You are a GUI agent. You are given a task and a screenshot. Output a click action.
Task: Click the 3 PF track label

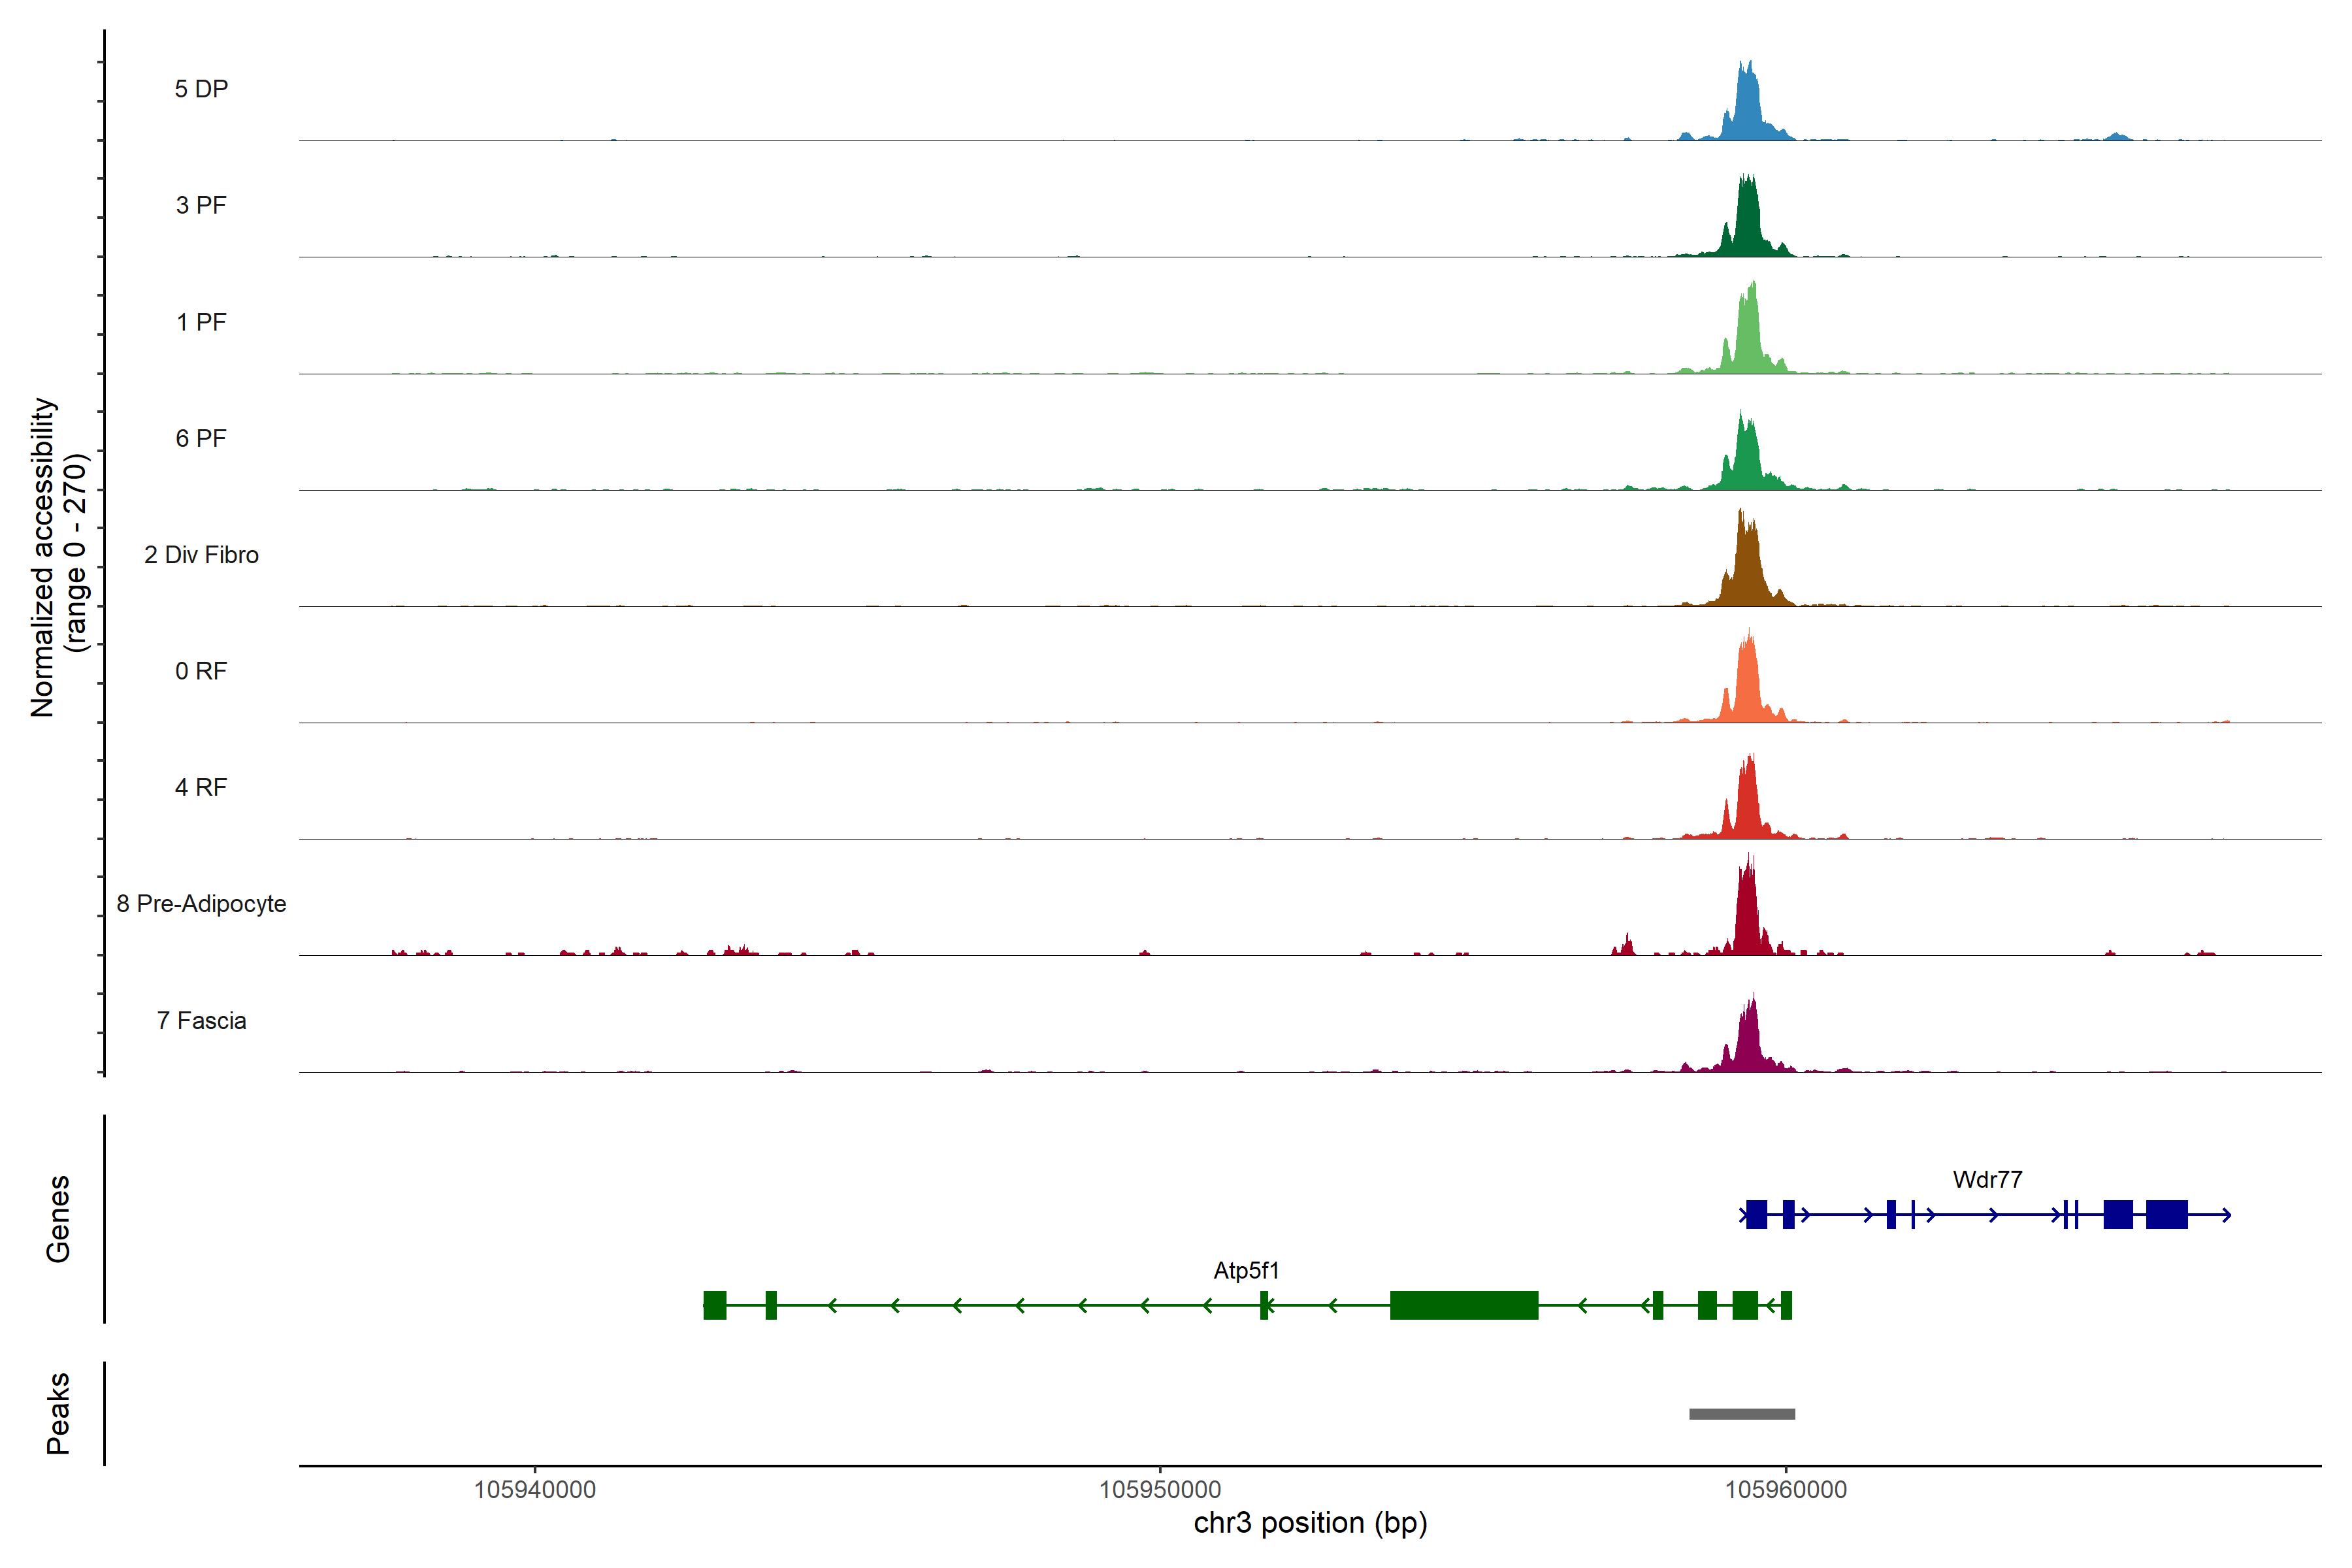[201, 205]
